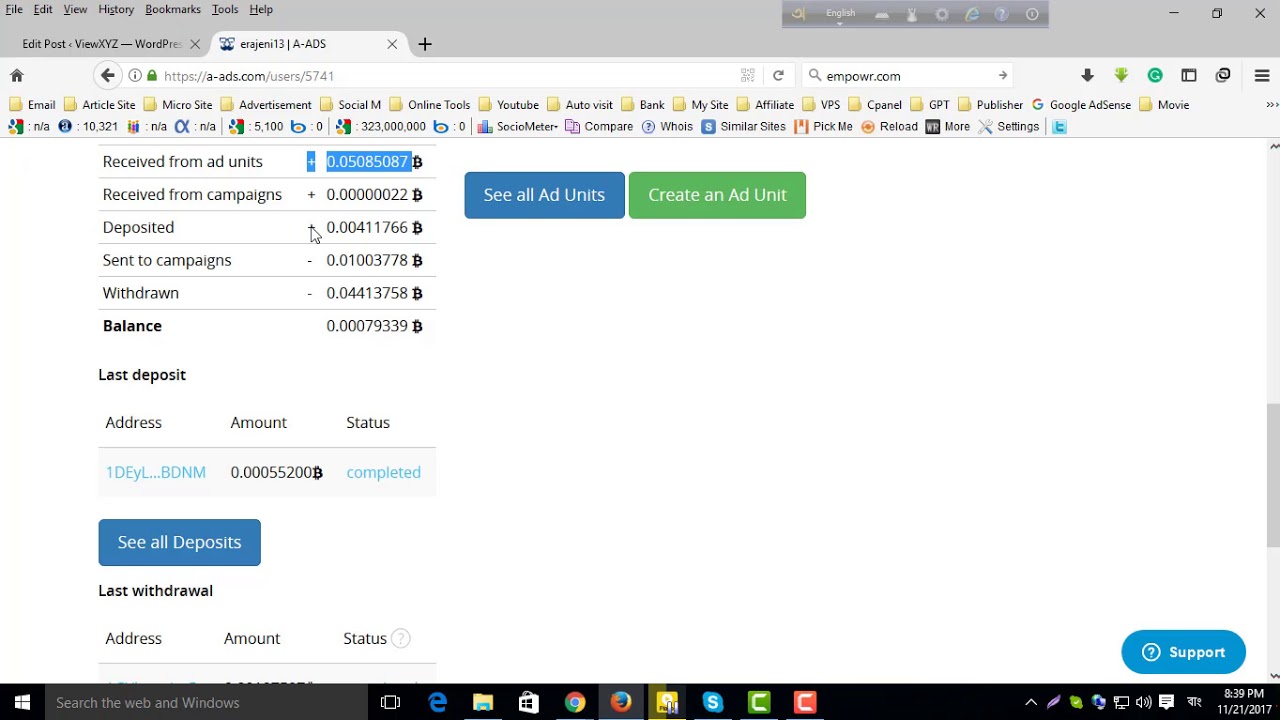Open Google Chrome from taskbar
This screenshot has width=1280, height=720.
click(x=574, y=702)
